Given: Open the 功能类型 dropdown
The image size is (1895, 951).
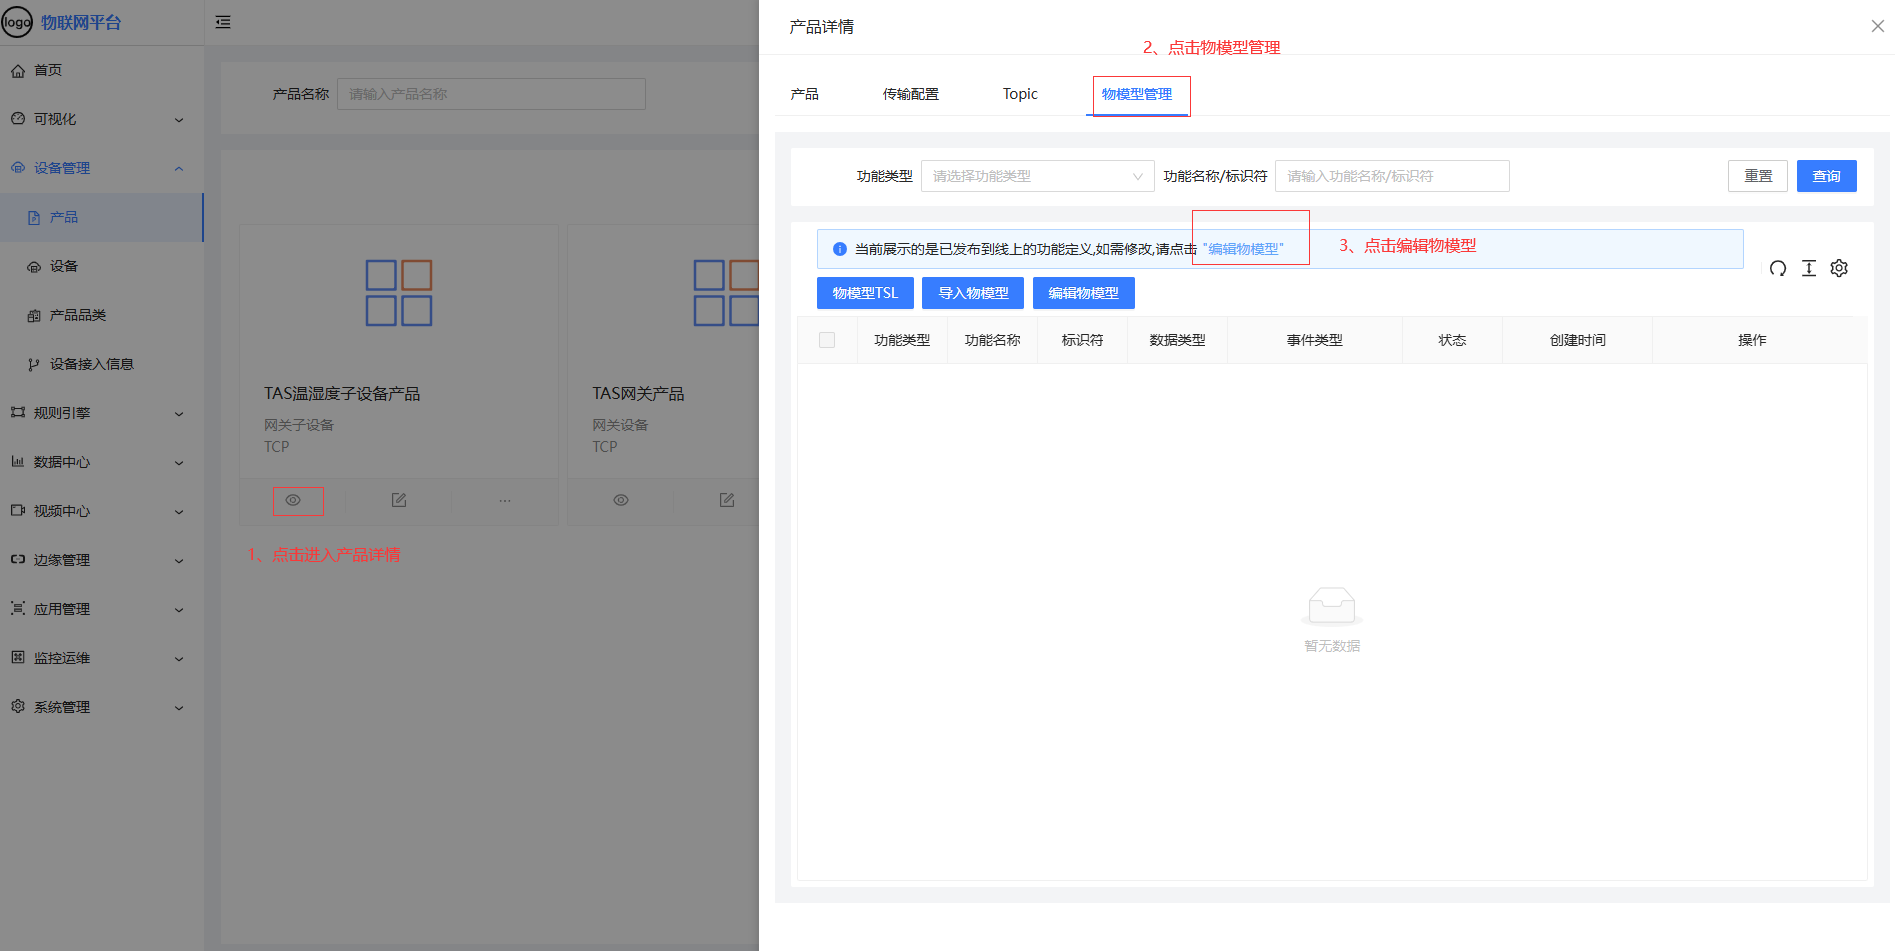Looking at the screenshot, I should [x=1037, y=176].
